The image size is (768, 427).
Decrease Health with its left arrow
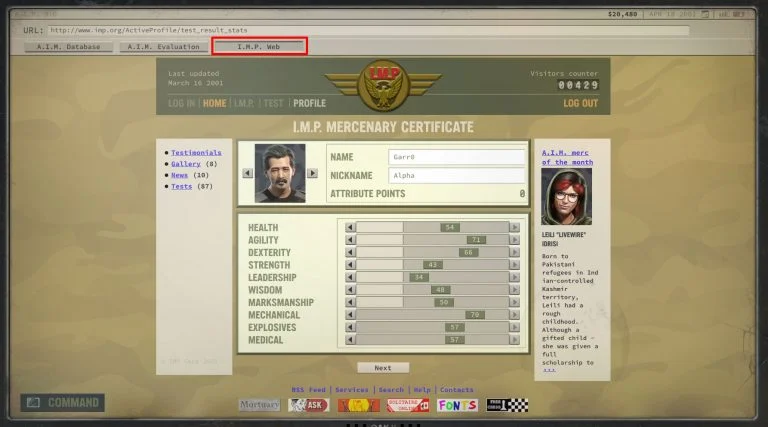tap(350, 227)
